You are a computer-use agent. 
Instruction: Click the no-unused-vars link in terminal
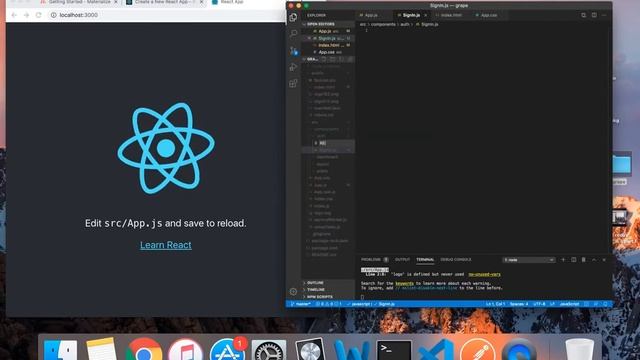tap(484, 274)
